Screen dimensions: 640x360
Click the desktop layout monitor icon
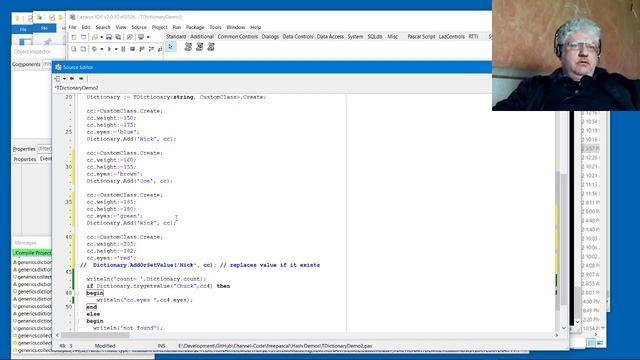(x=141, y=37)
